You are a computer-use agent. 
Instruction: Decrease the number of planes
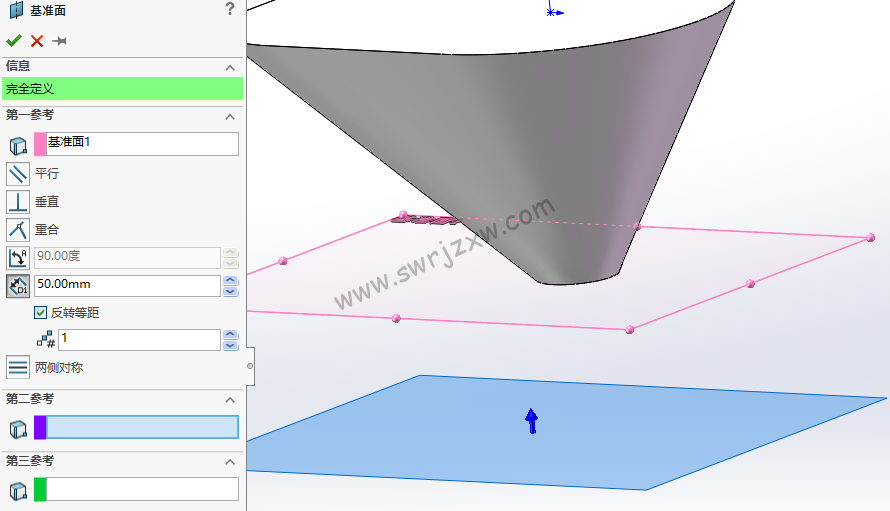point(230,345)
